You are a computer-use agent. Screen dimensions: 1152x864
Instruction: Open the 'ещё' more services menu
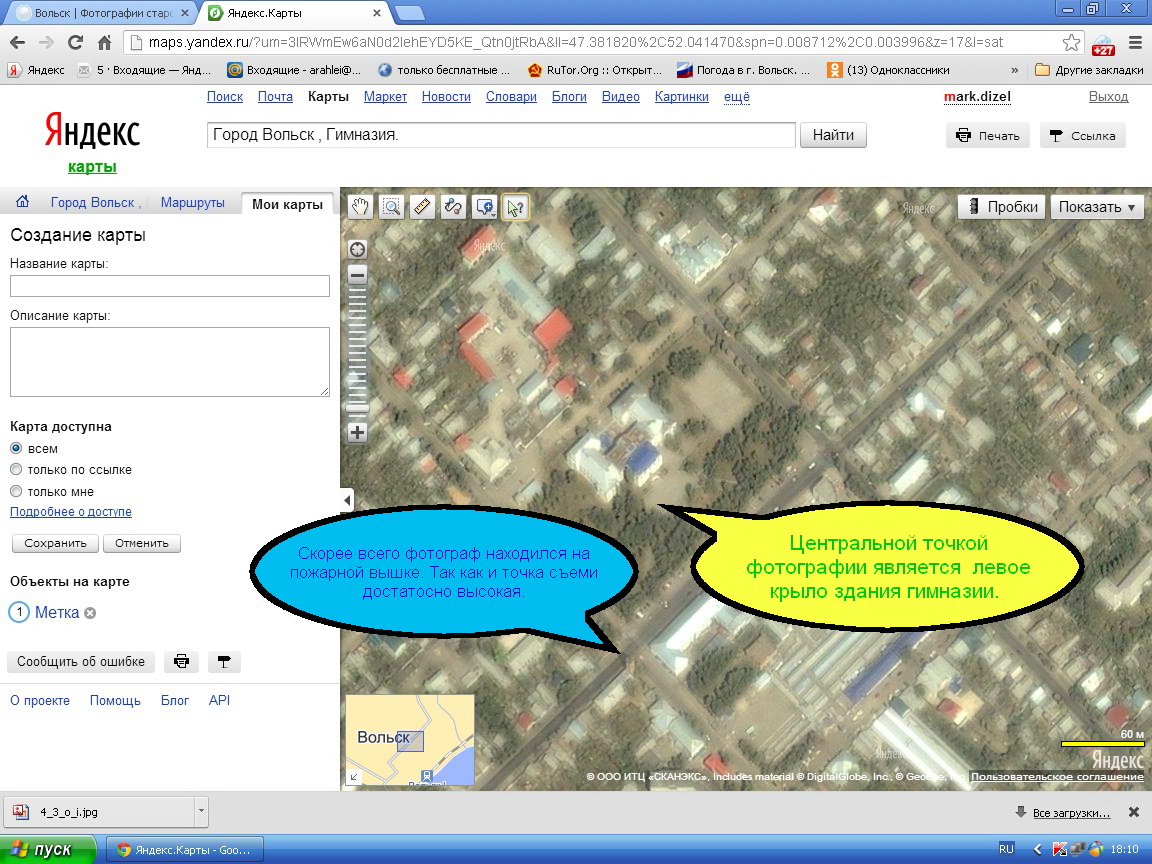tap(736, 97)
